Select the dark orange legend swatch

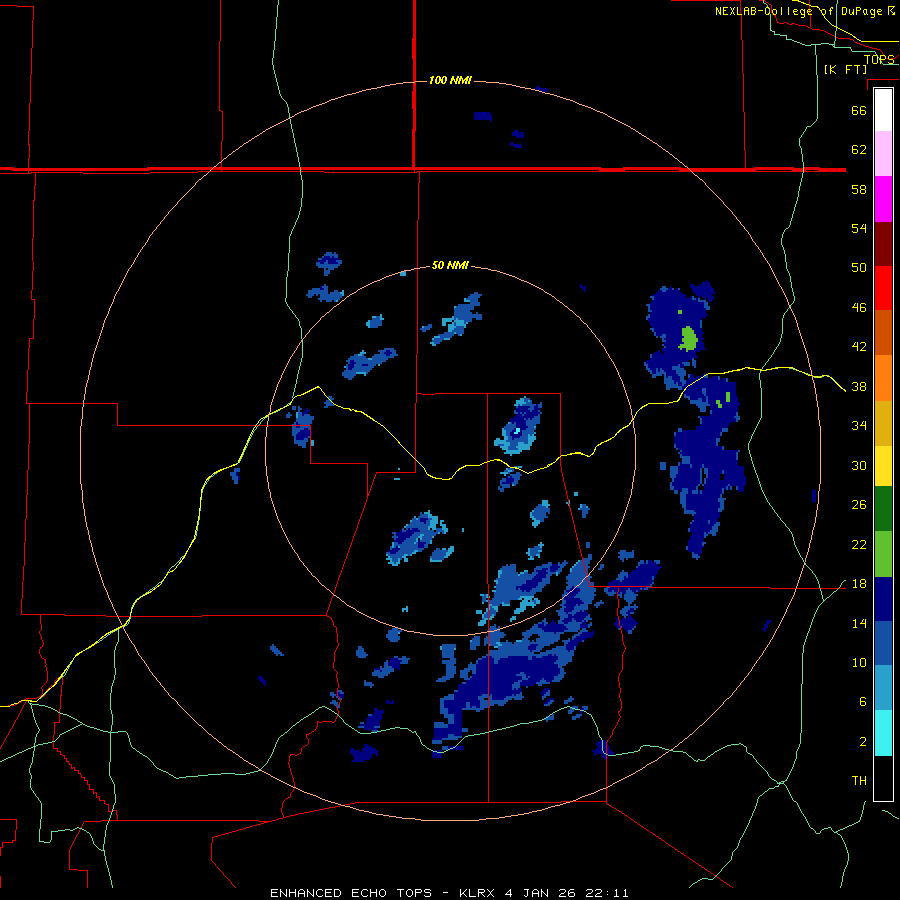883,332
